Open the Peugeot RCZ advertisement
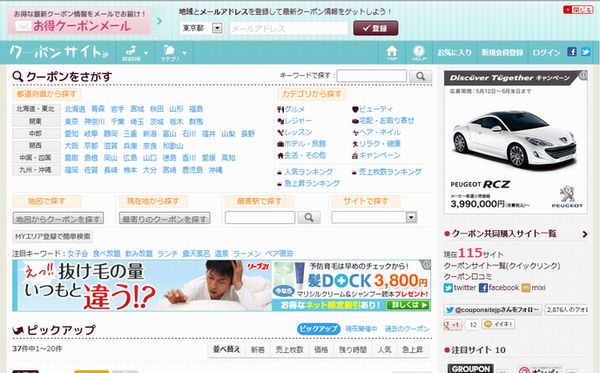Image resolution: width=600 pixels, height=373 pixels. pyautogui.click(x=515, y=142)
